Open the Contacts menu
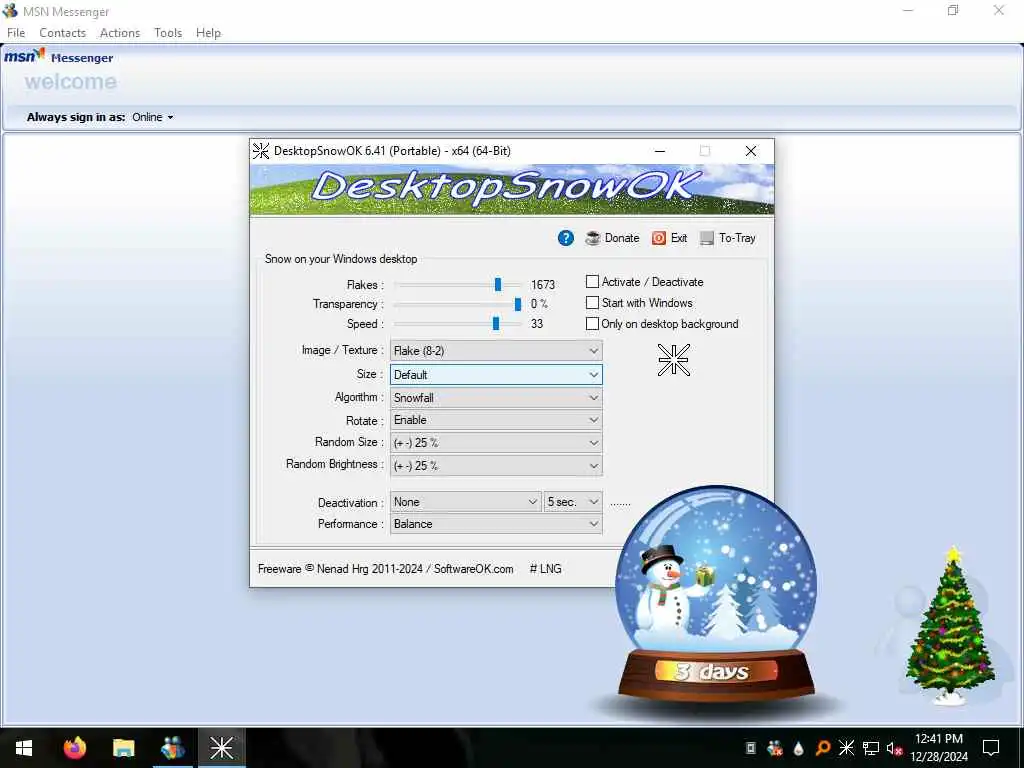This screenshot has width=1024, height=768. [x=63, y=33]
